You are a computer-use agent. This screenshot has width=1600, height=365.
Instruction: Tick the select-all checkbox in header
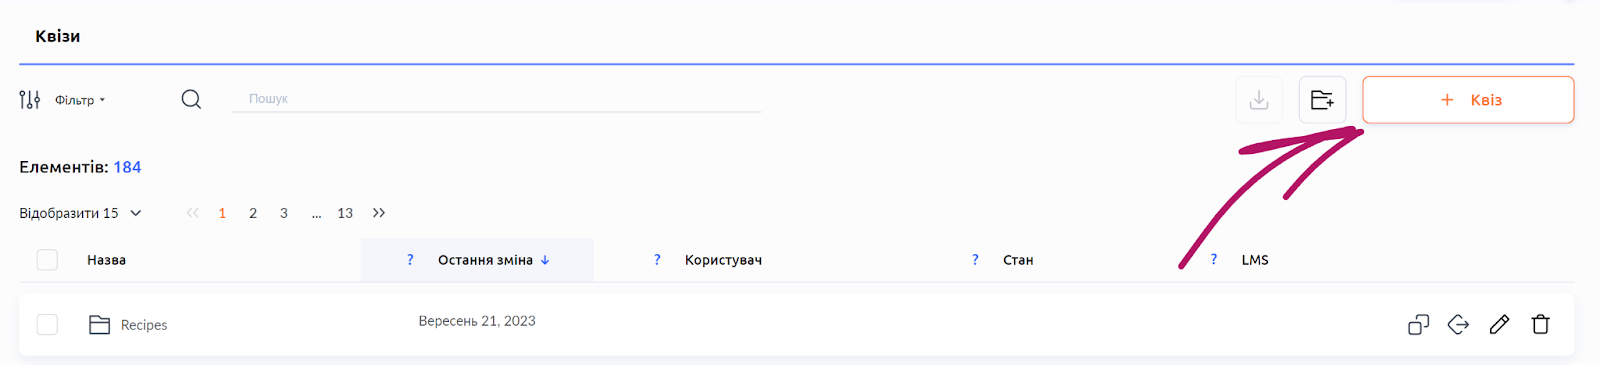coord(47,260)
